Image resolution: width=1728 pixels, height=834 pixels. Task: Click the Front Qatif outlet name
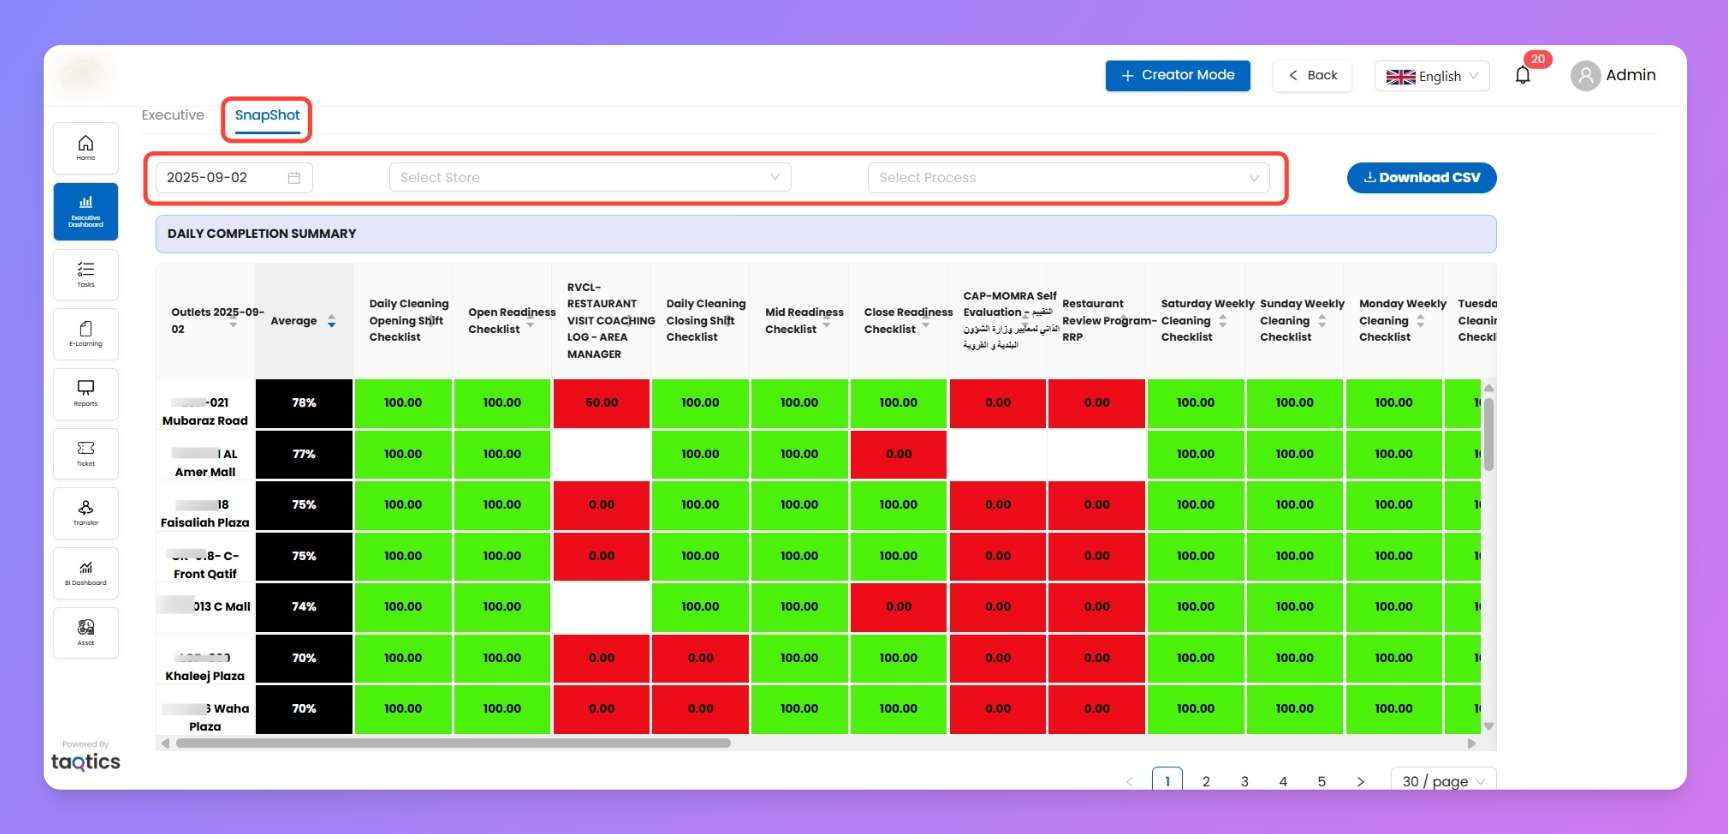click(x=205, y=574)
